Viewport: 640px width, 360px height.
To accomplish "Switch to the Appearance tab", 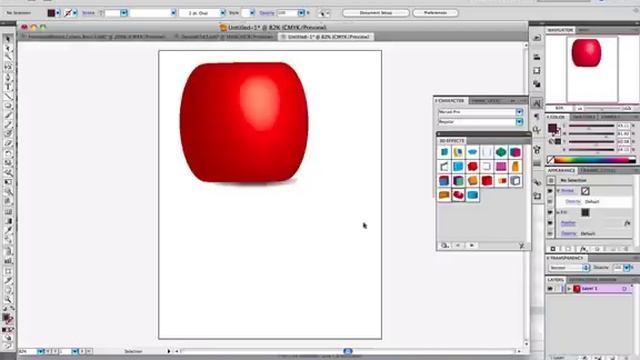I will pos(561,170).
